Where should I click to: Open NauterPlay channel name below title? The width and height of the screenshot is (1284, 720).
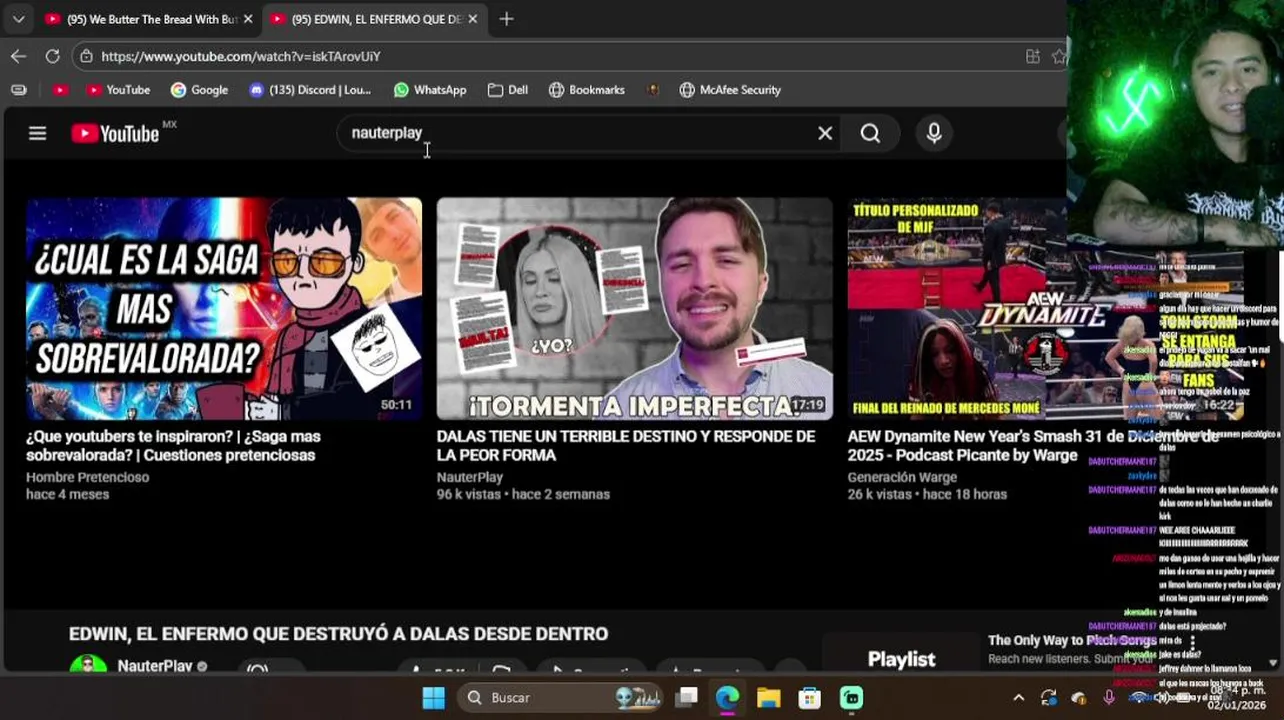tap(155, 666)
